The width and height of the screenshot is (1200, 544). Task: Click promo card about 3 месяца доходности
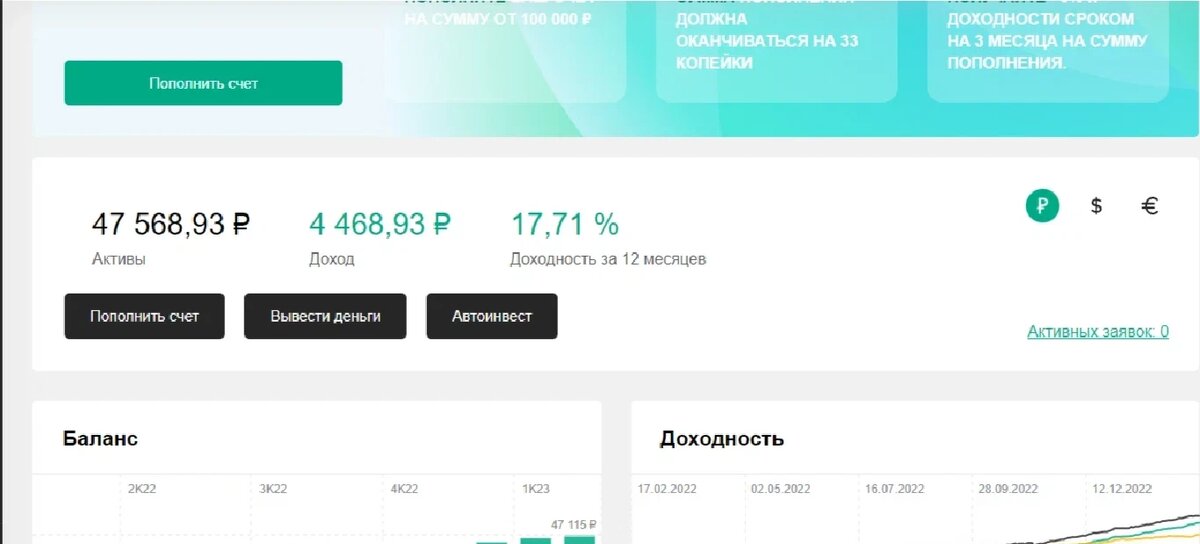[1048, 50]
